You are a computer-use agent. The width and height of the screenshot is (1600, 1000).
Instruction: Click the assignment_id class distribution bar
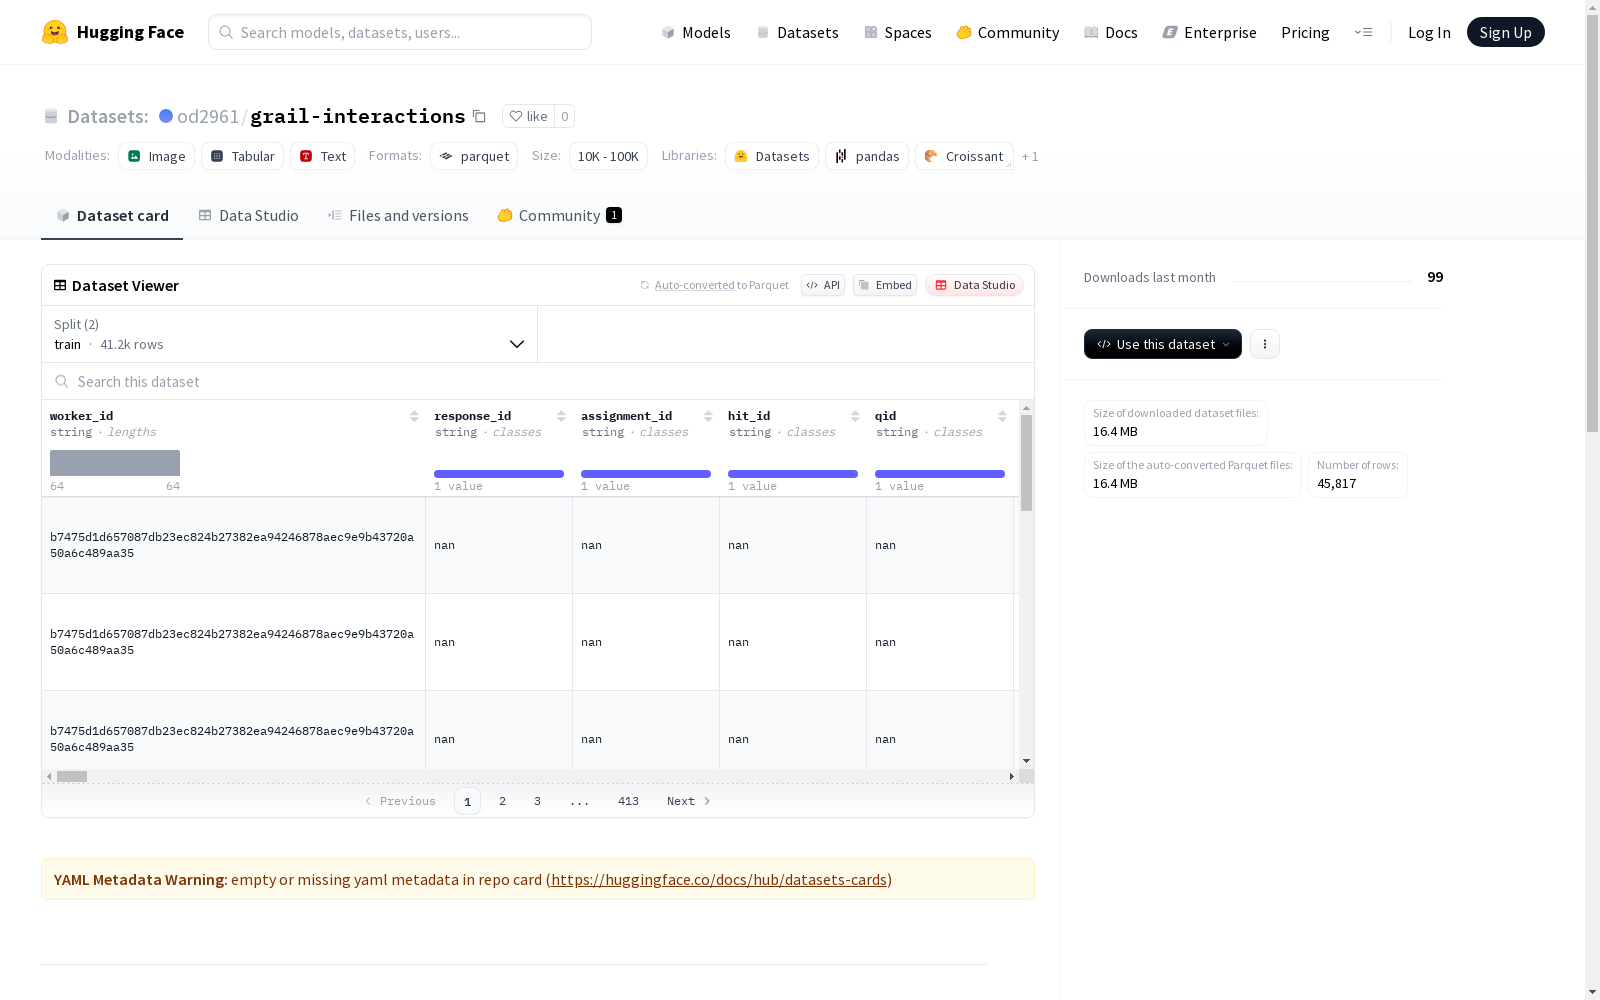[646, 474]
